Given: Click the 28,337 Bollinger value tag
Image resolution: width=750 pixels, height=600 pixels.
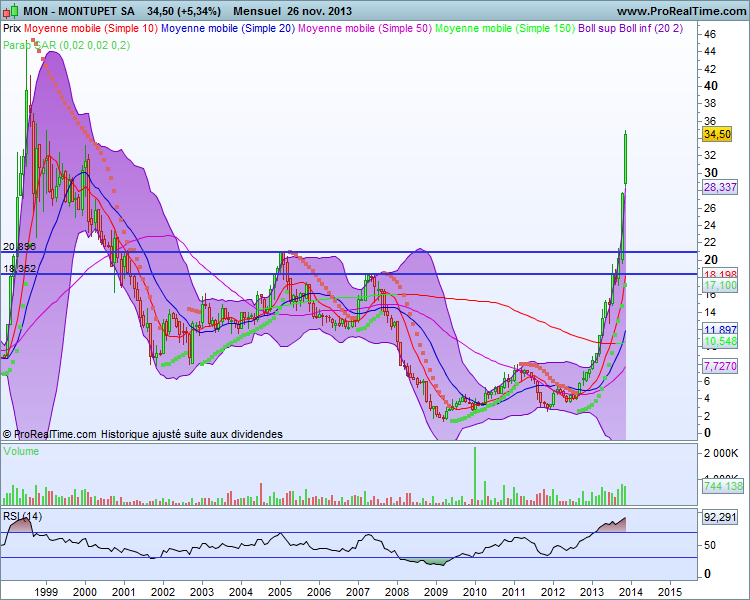Looking at the screenshot, I should click(x=720, y=187).
